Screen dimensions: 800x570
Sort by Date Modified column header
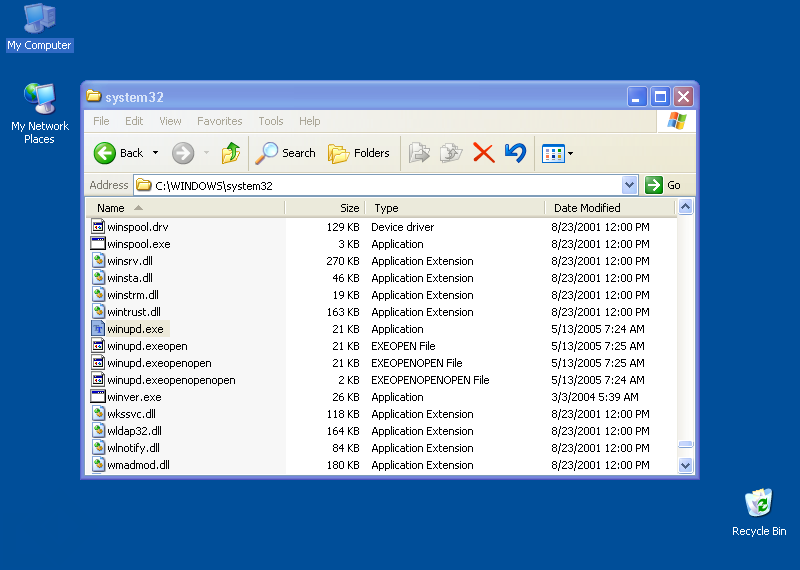click(x=610, y=208)
